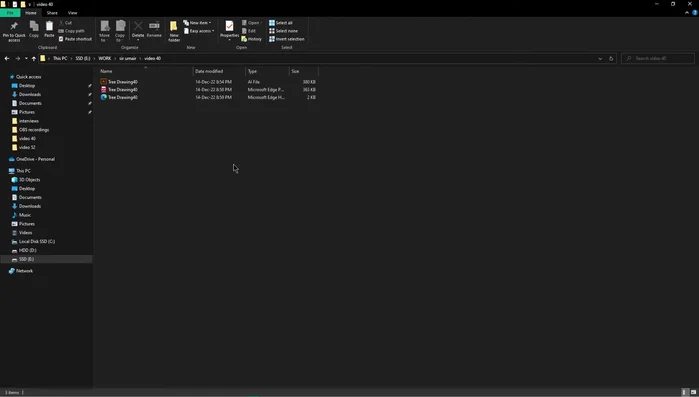The height and width of the screenshot is (397, 699).
Task: Click Select all in the ribbon
Action: 281,23
